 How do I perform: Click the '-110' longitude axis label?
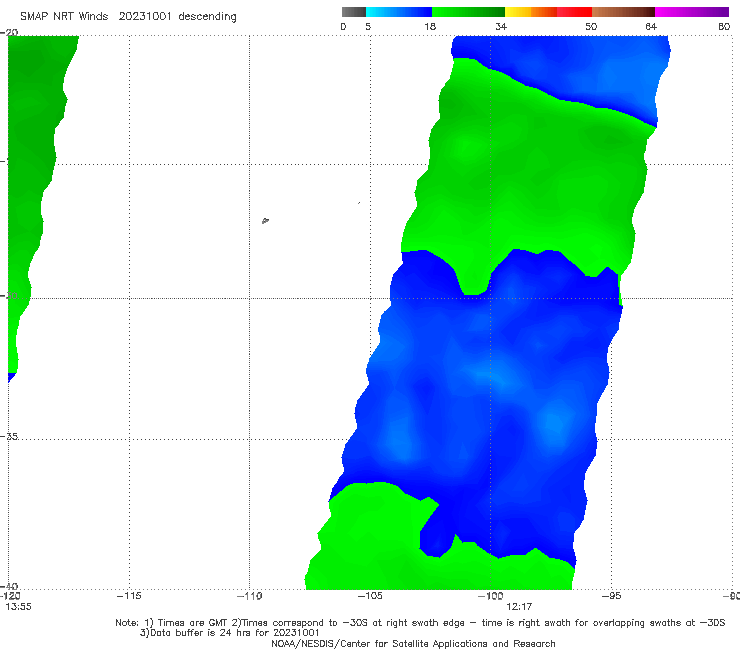click(x=249, y=596)
